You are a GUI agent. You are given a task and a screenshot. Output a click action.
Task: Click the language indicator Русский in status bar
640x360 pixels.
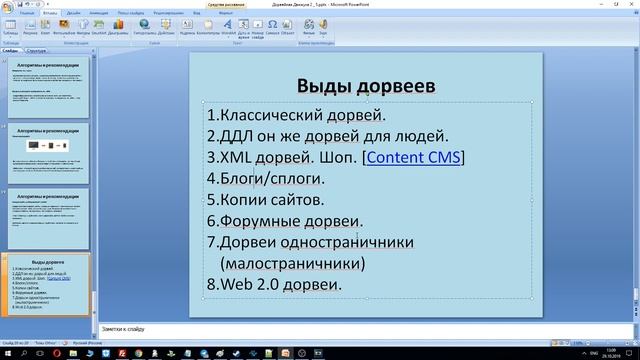87,343
